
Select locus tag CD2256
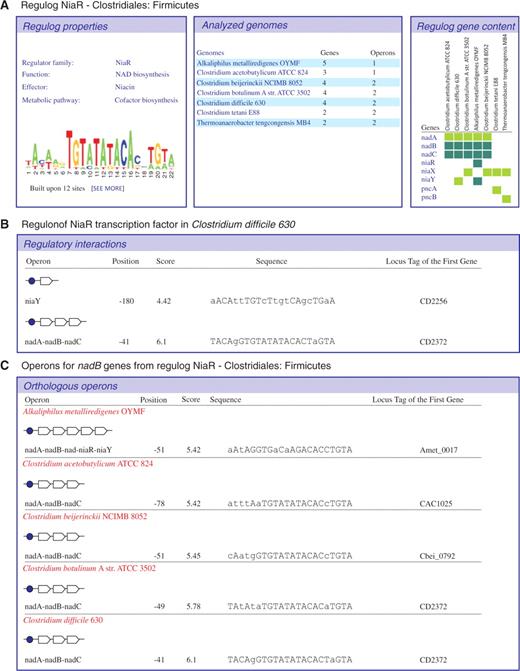[433, 301]
